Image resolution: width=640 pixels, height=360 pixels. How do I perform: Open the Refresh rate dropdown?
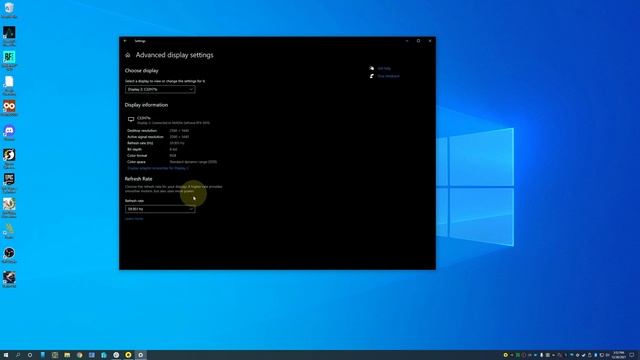160,209
